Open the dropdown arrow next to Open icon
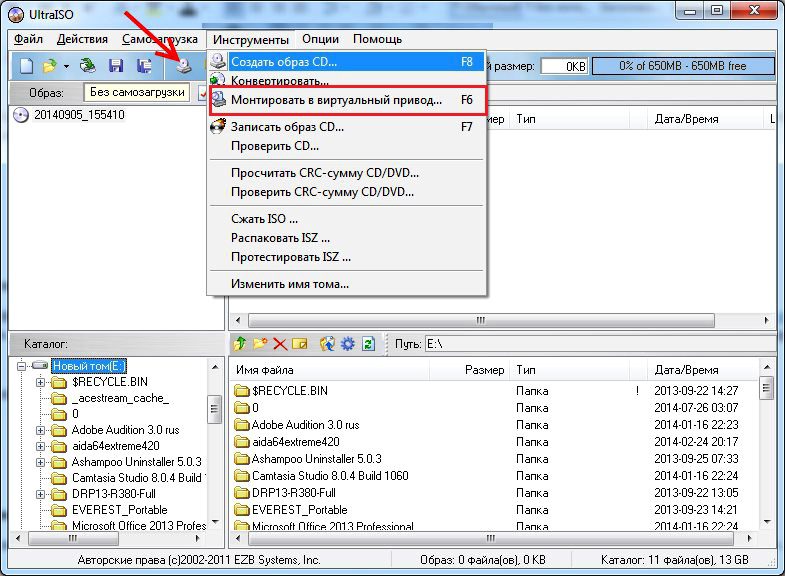Image resolution: width=785 pixels, height=576 pixels. tap(66, 66)
